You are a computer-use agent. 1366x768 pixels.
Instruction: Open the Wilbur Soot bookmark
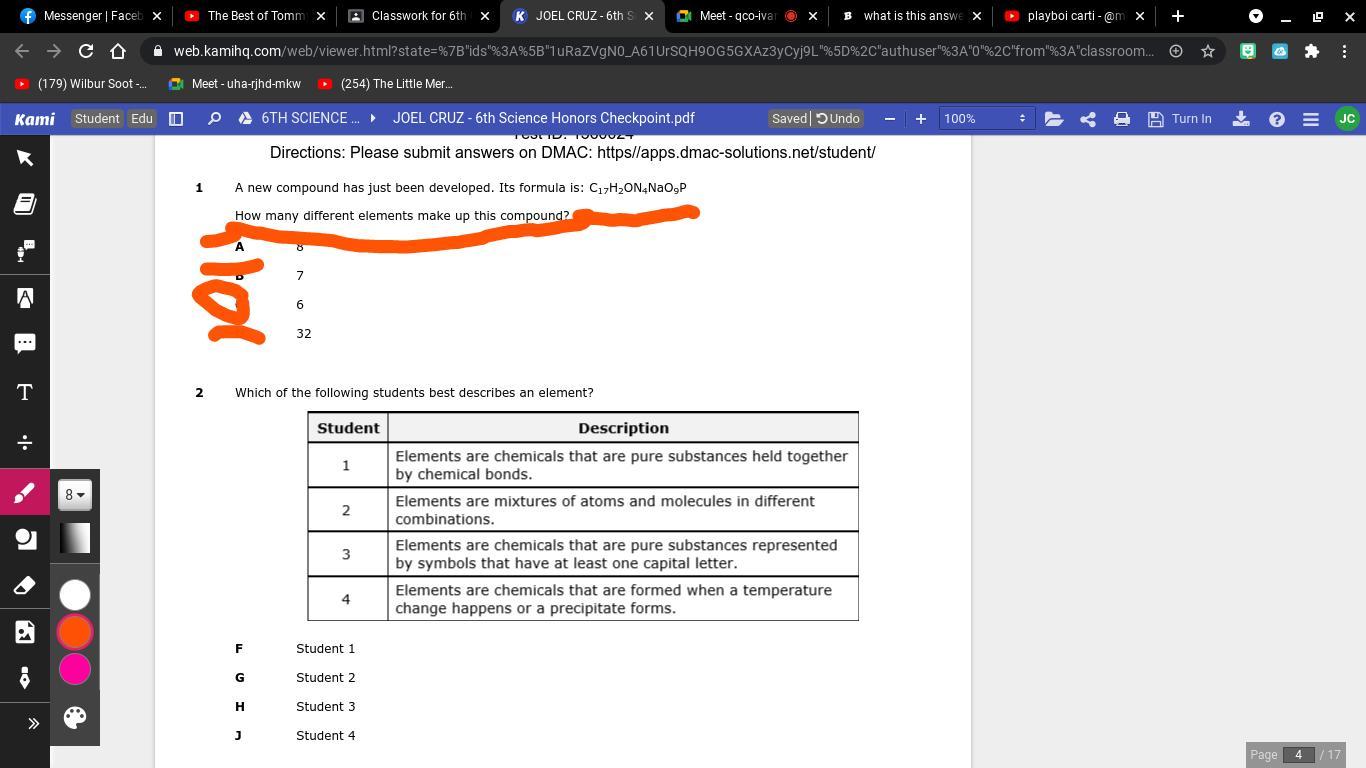[x=80, y=84]
